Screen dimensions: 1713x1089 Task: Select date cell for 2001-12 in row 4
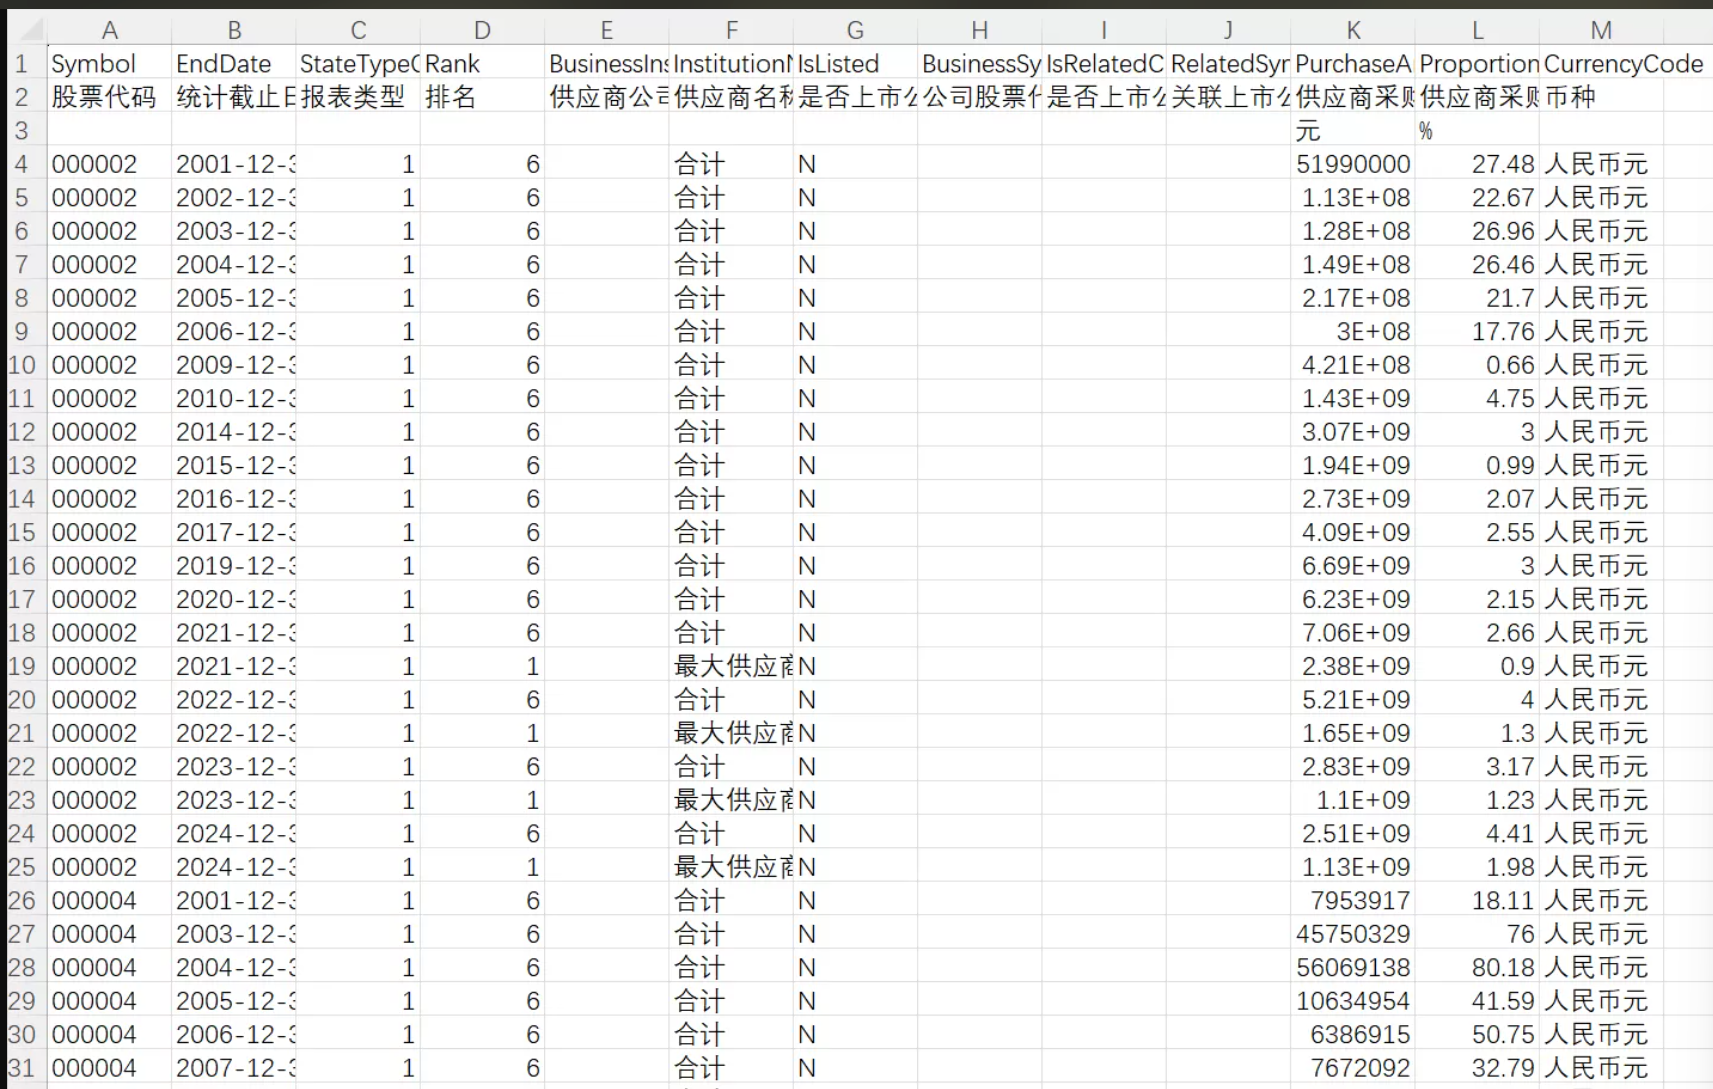233,164
